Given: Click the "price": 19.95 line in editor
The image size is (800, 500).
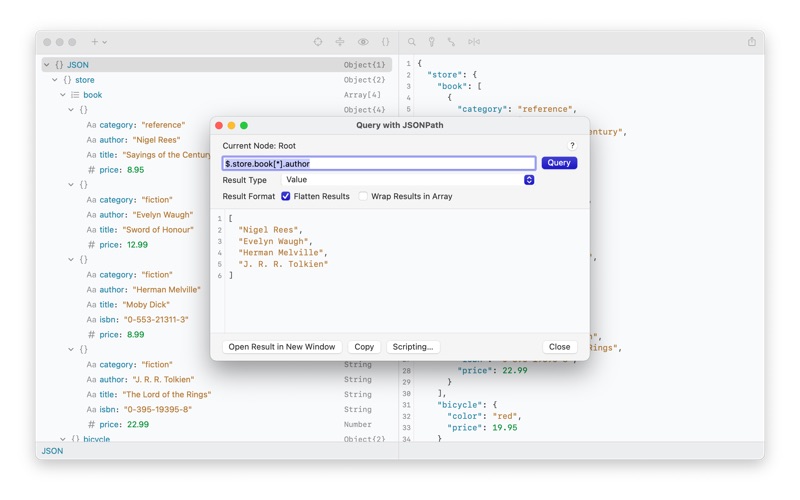Looking at the screenshot, I should [482, 428].
